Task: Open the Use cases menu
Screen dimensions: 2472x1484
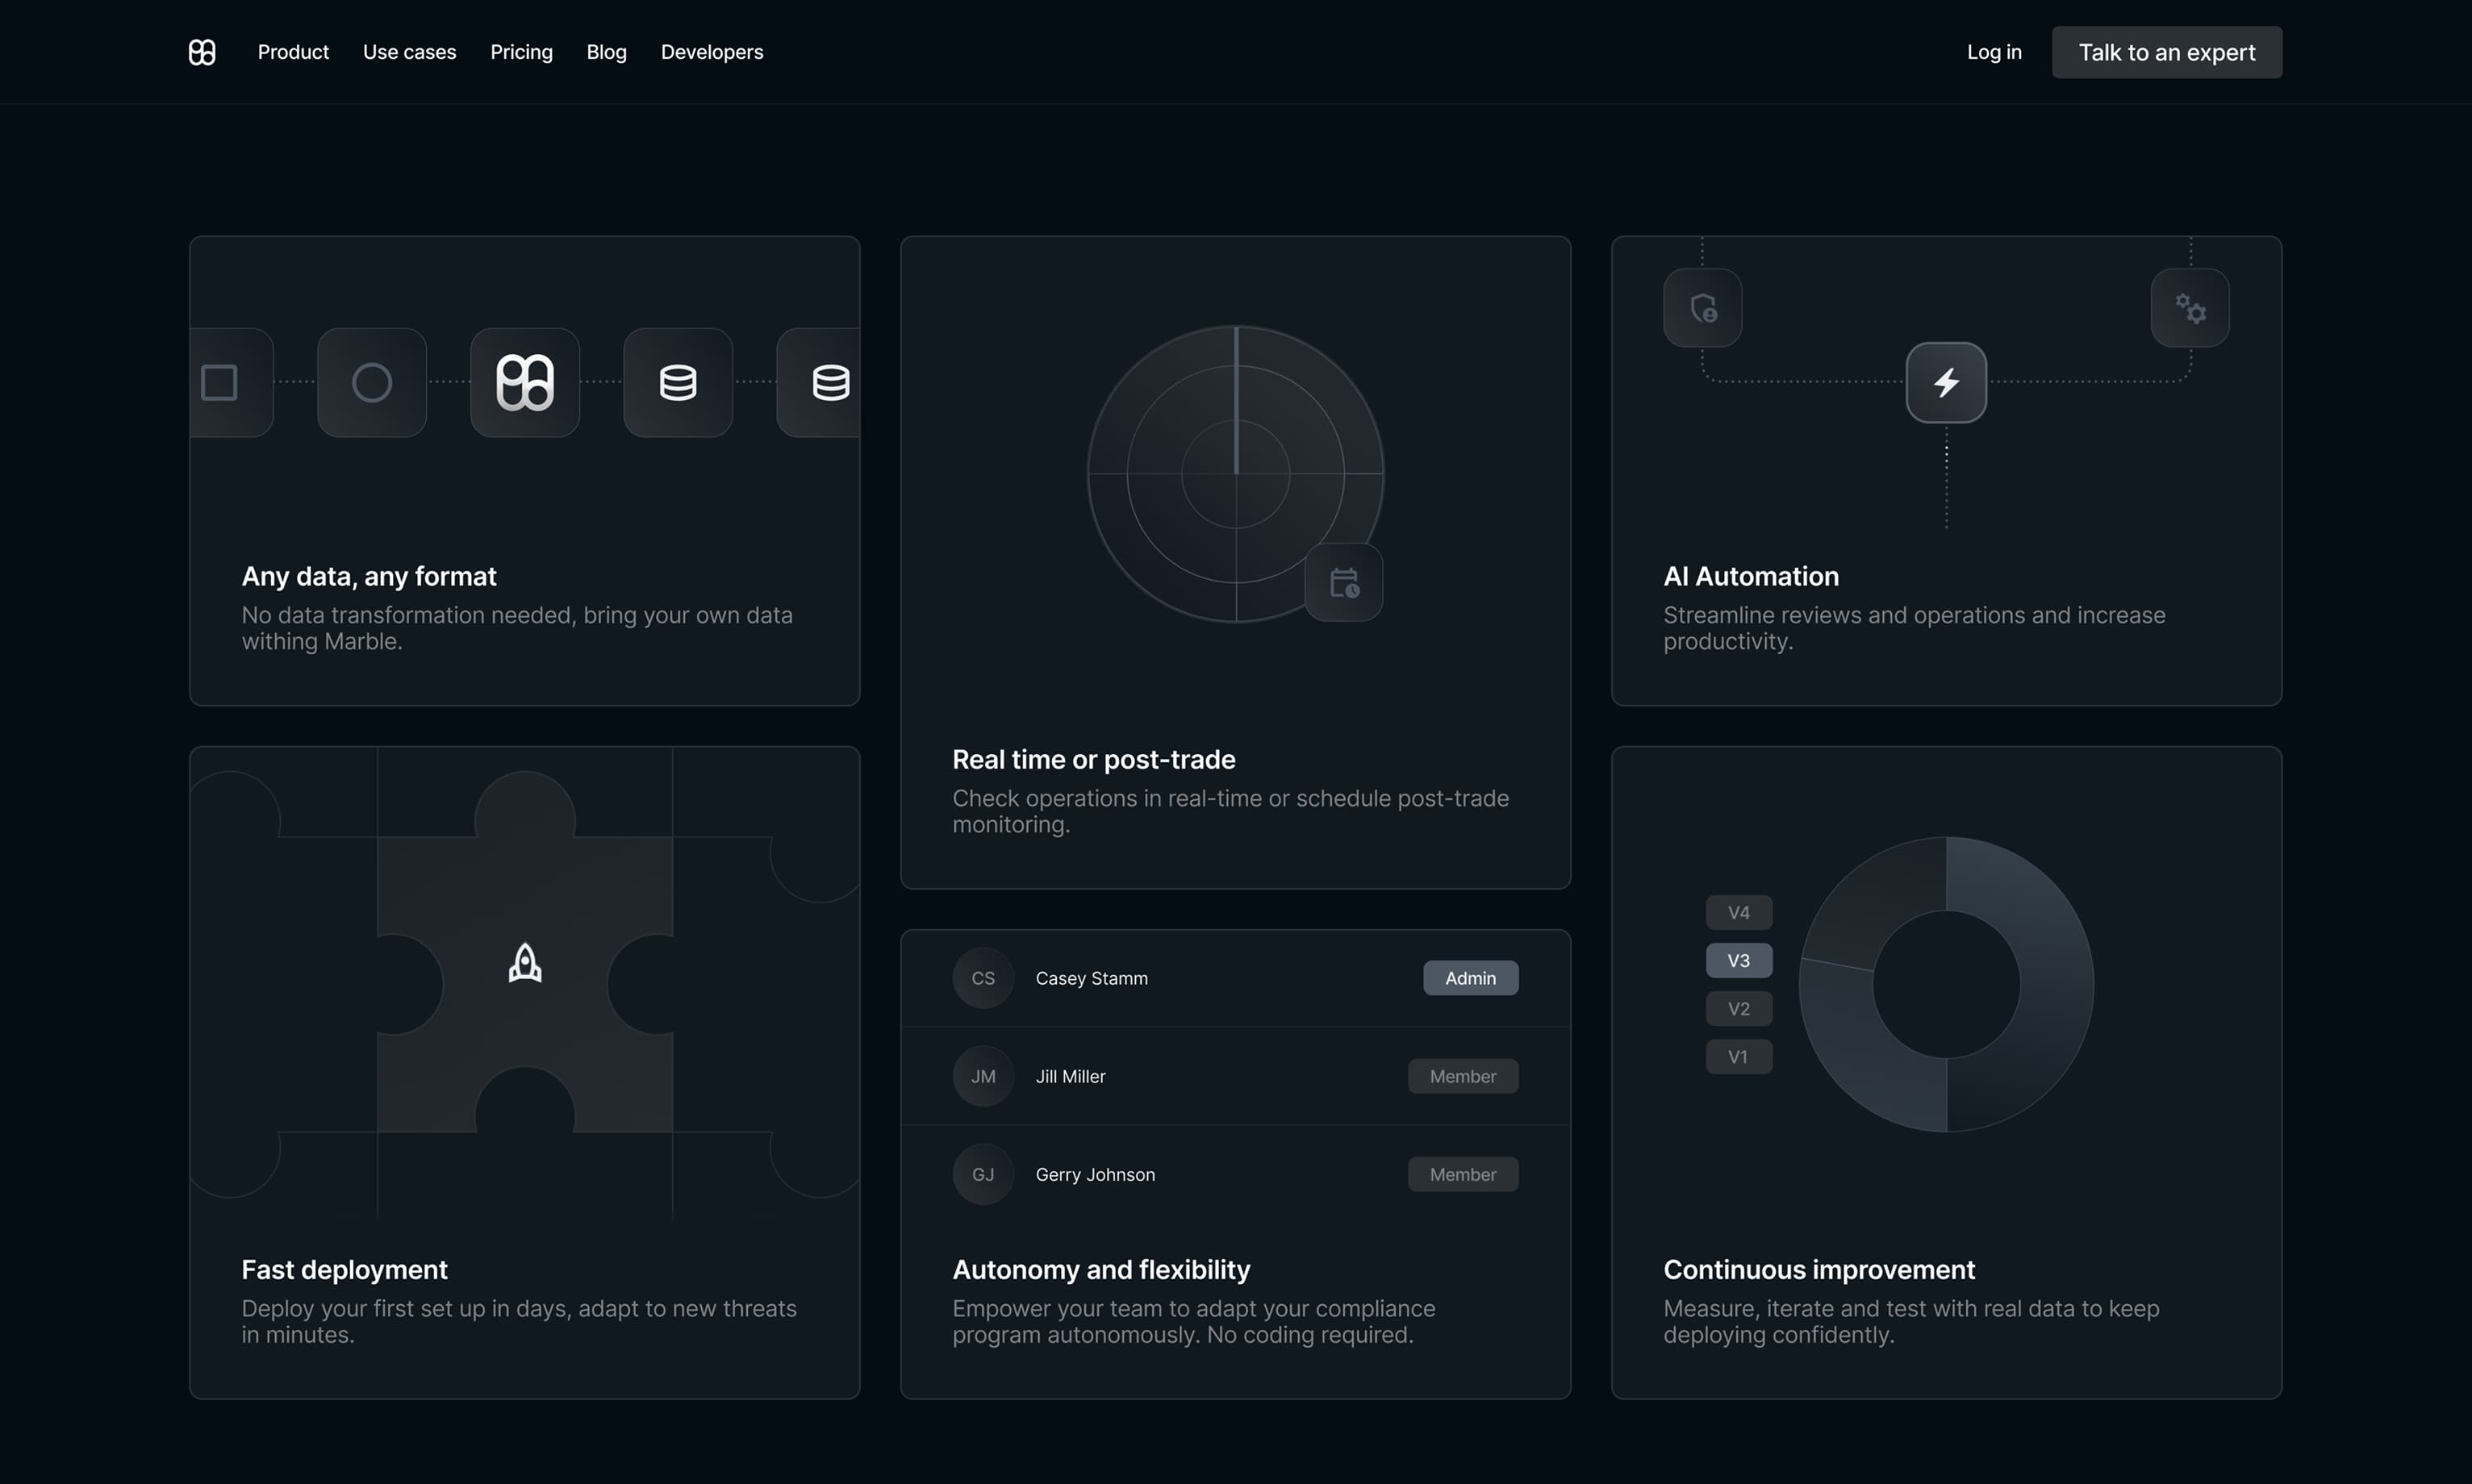Action: [409, 52]
